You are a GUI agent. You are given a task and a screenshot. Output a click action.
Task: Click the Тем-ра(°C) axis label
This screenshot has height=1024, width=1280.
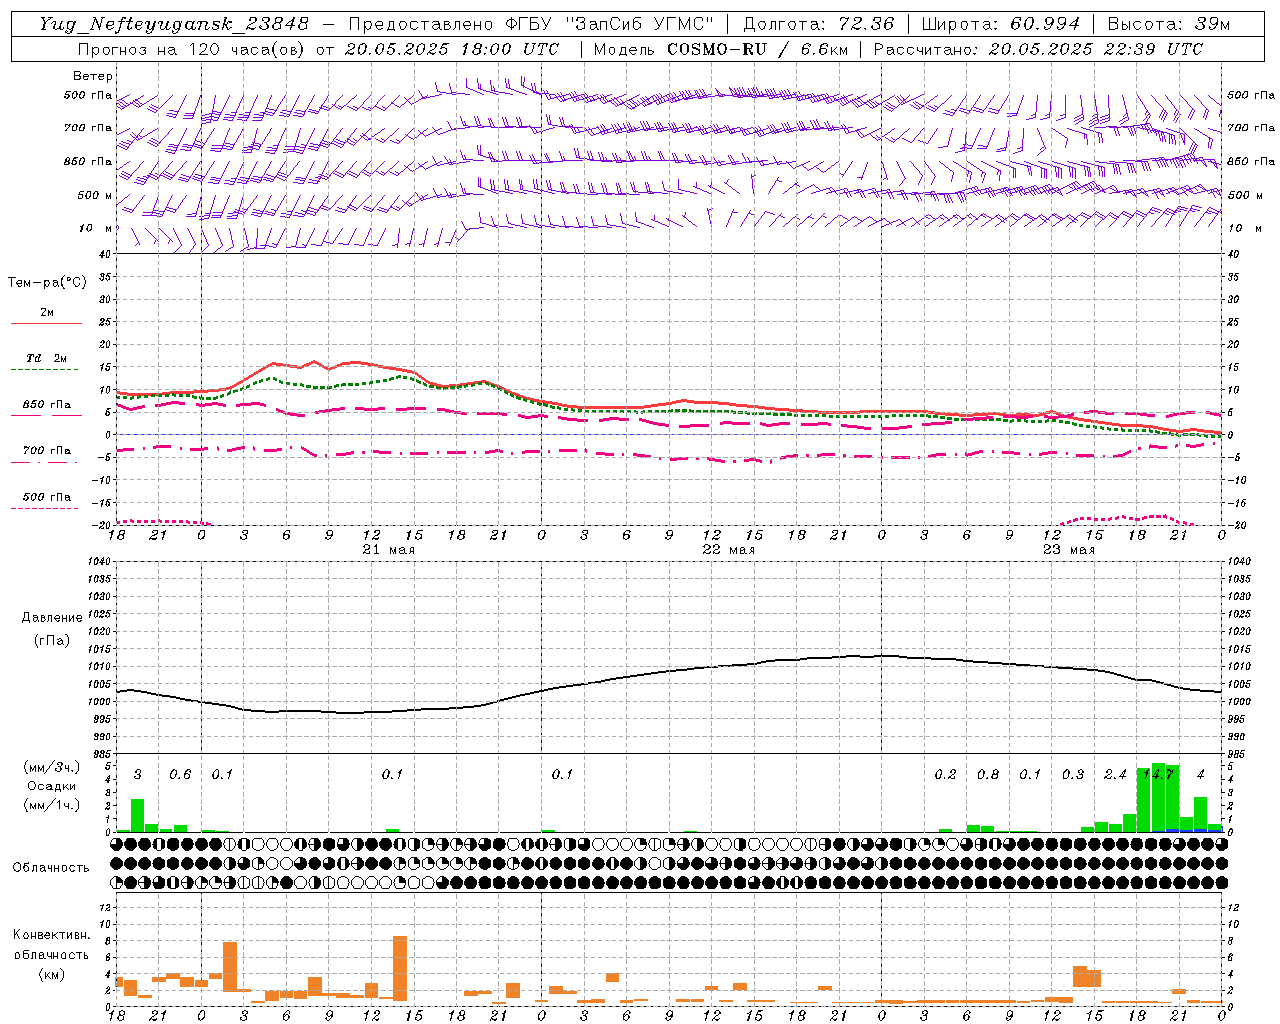pos(47,283)
